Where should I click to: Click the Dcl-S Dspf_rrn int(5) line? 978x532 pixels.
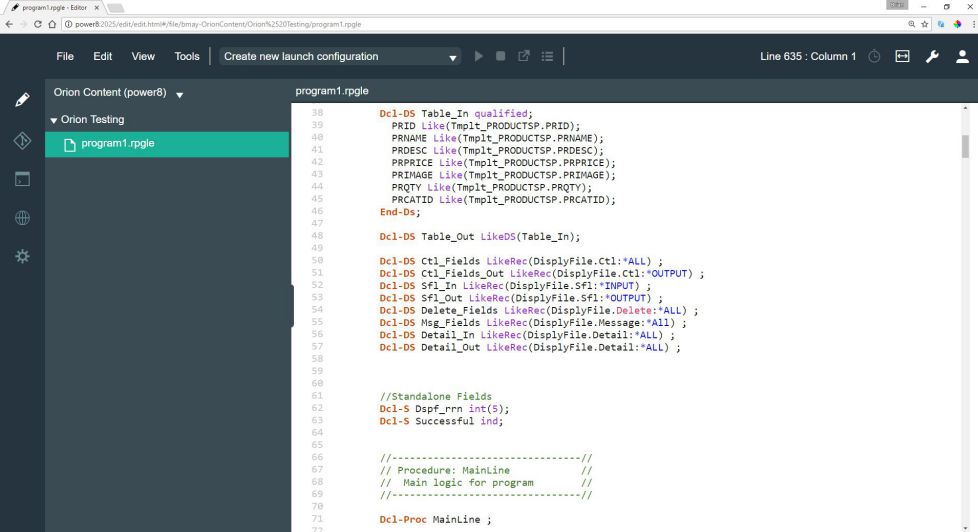(444, 409)
